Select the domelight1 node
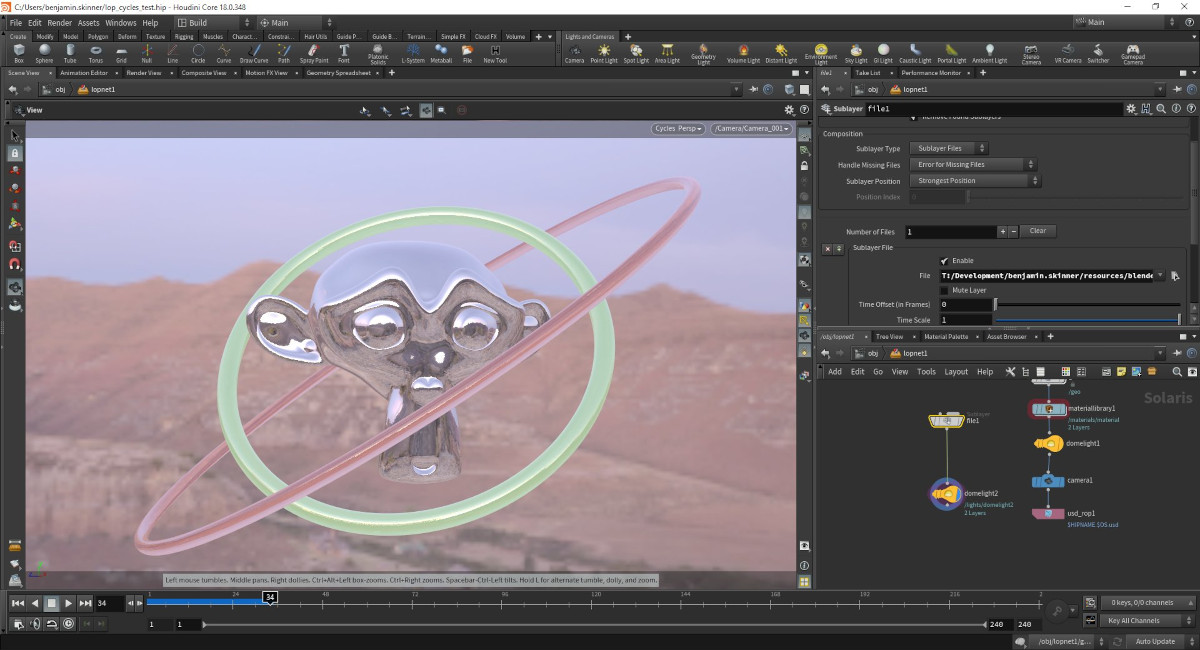Image resolution: width=1200 pixels, height=650 pixels. [1047, 444]
